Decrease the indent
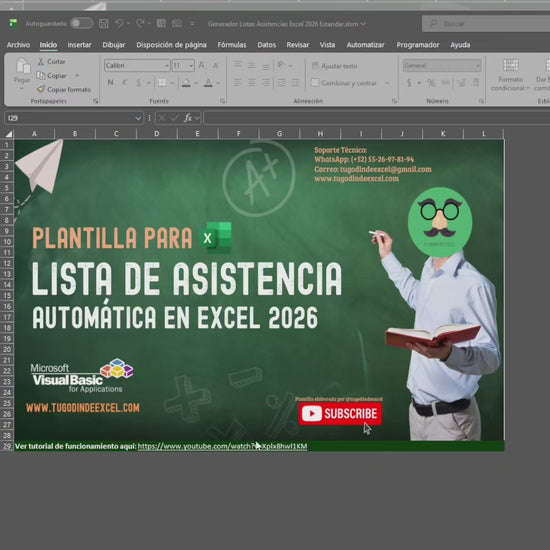Image resolution: width=550 pixels, height=550 pixels. tap(281, 82)
